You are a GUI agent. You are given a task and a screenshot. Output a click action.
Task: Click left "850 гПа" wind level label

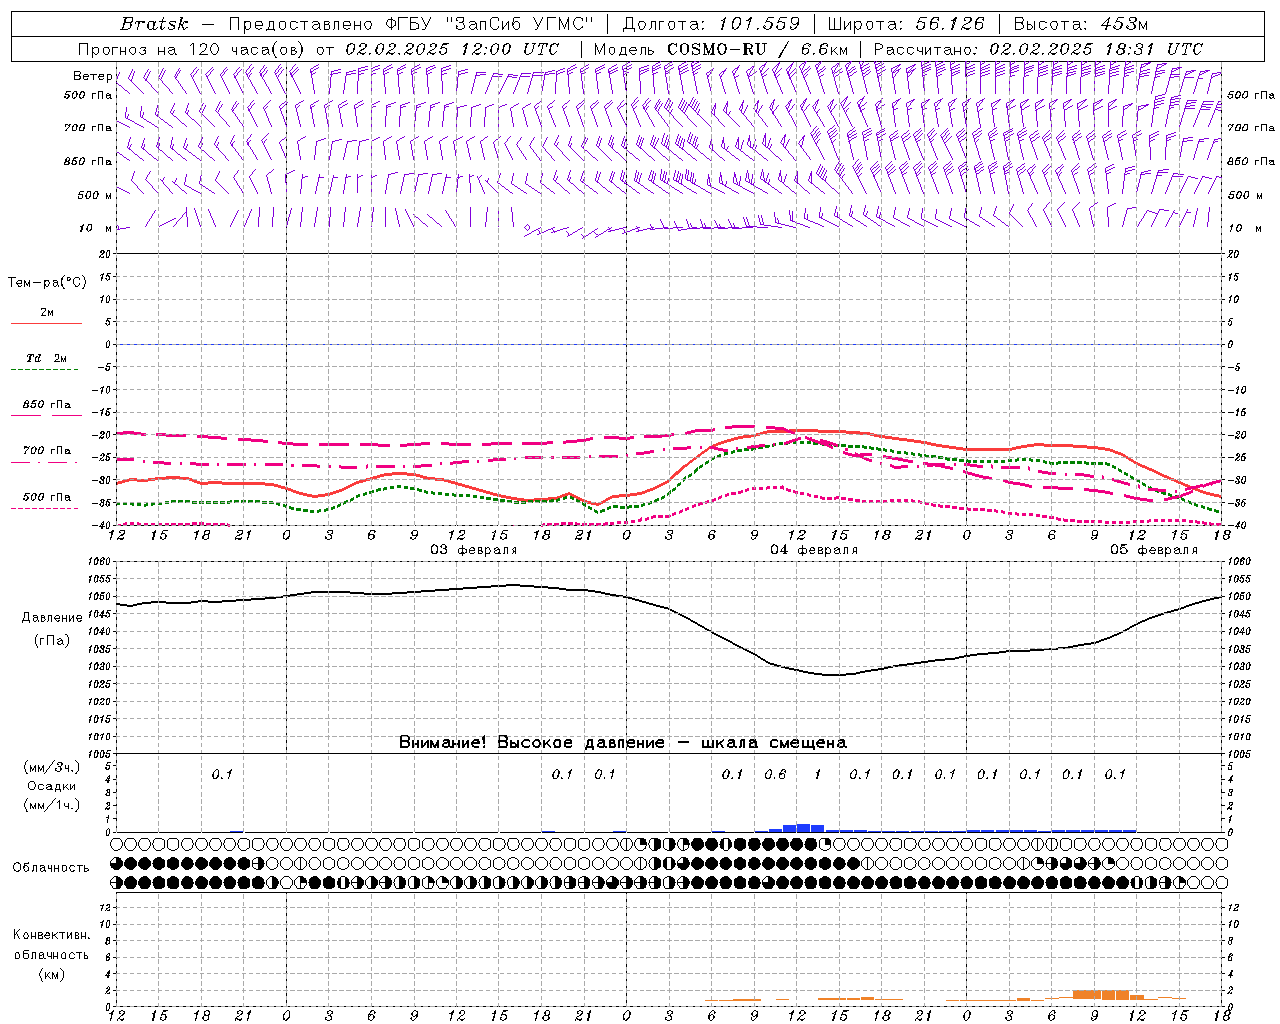(88, 161)
